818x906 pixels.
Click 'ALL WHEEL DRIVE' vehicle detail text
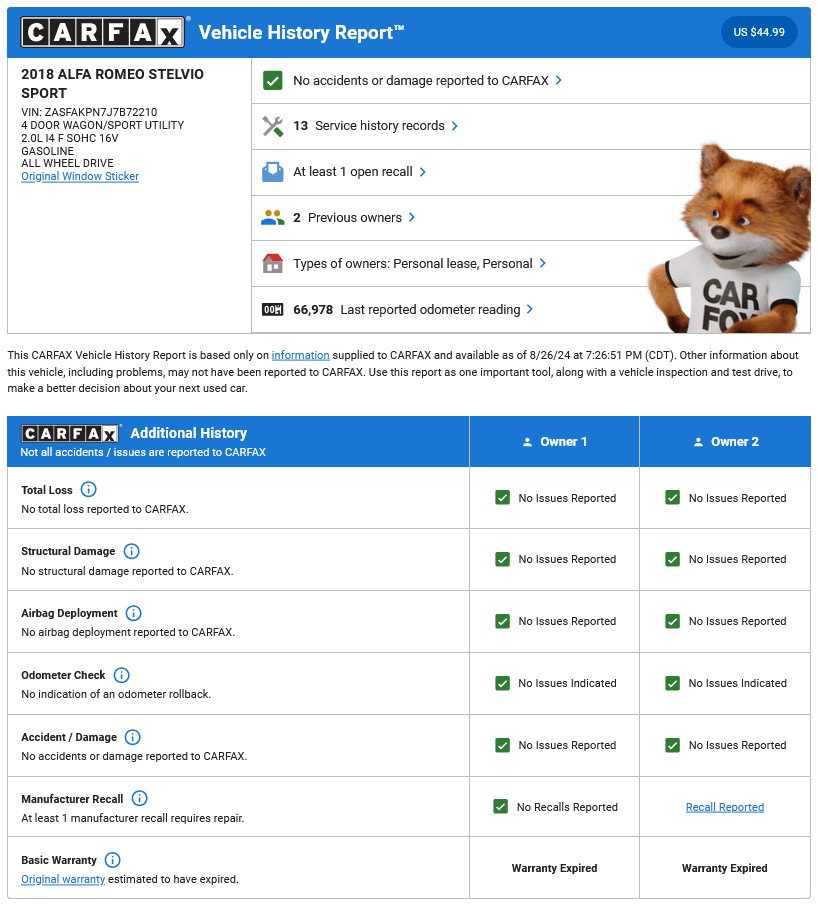[x=67, y=164]
